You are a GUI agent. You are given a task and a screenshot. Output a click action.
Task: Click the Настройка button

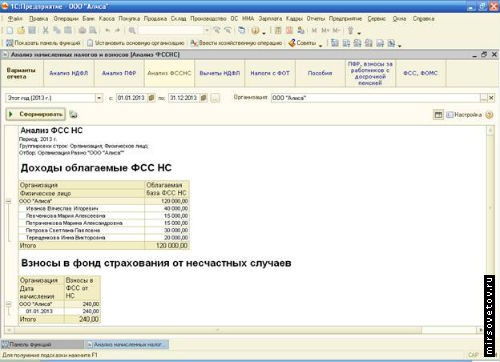[464, 115]
